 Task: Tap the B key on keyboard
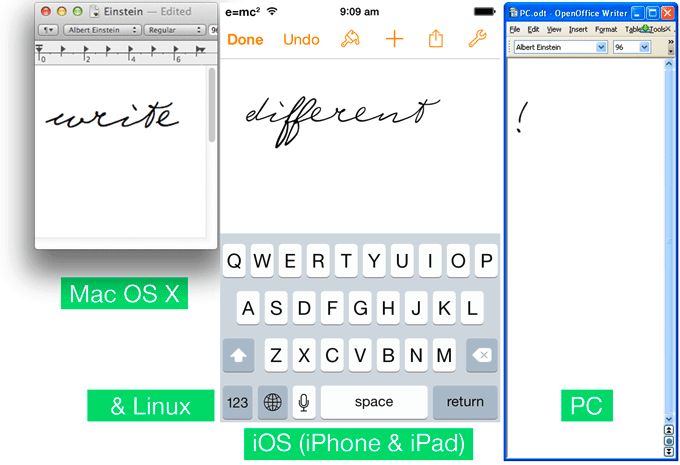[388, 355]
